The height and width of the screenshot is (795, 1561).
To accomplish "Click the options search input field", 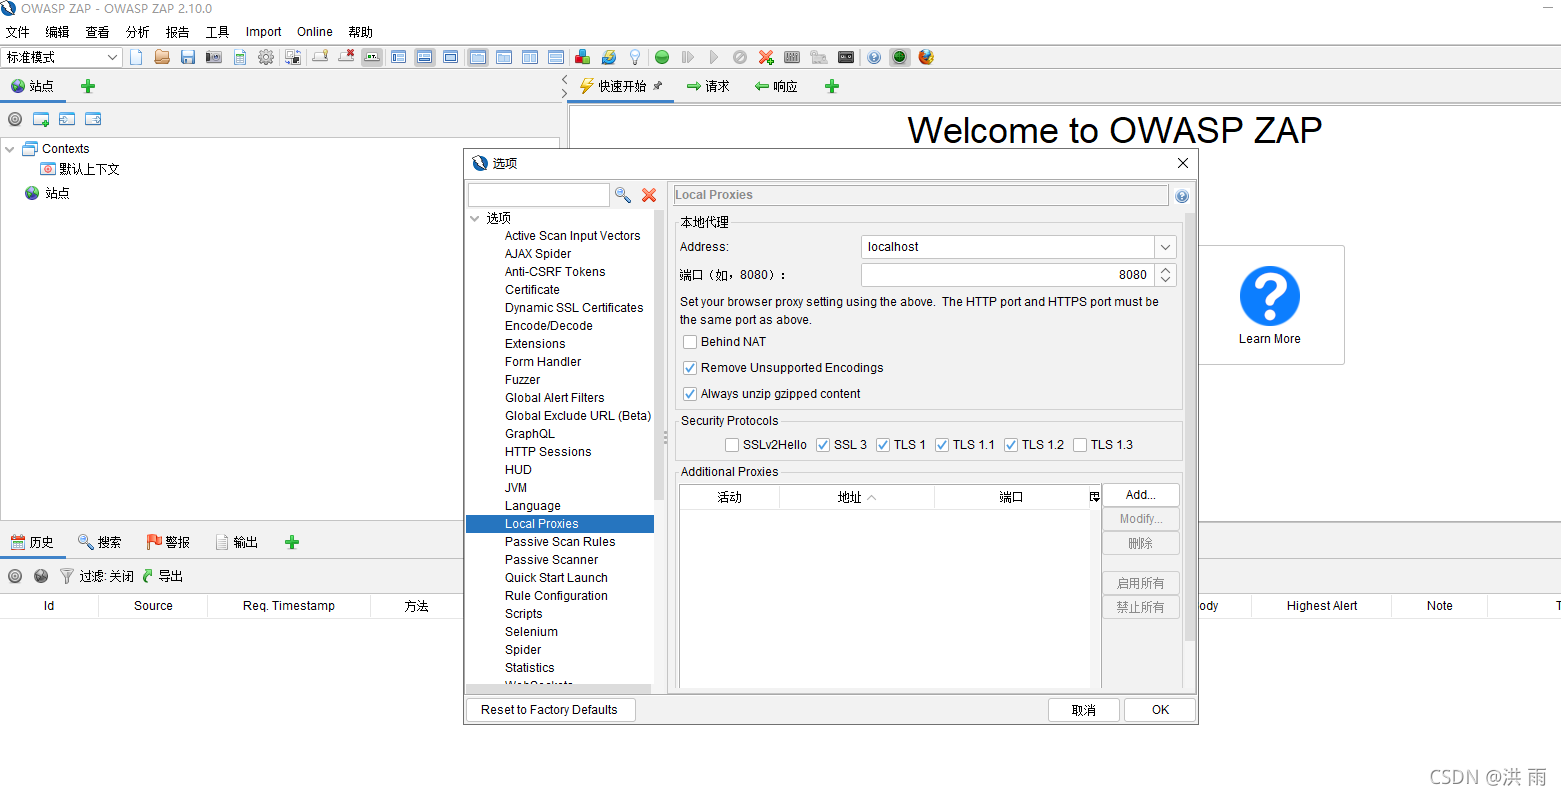I will [x=538, y=195].
